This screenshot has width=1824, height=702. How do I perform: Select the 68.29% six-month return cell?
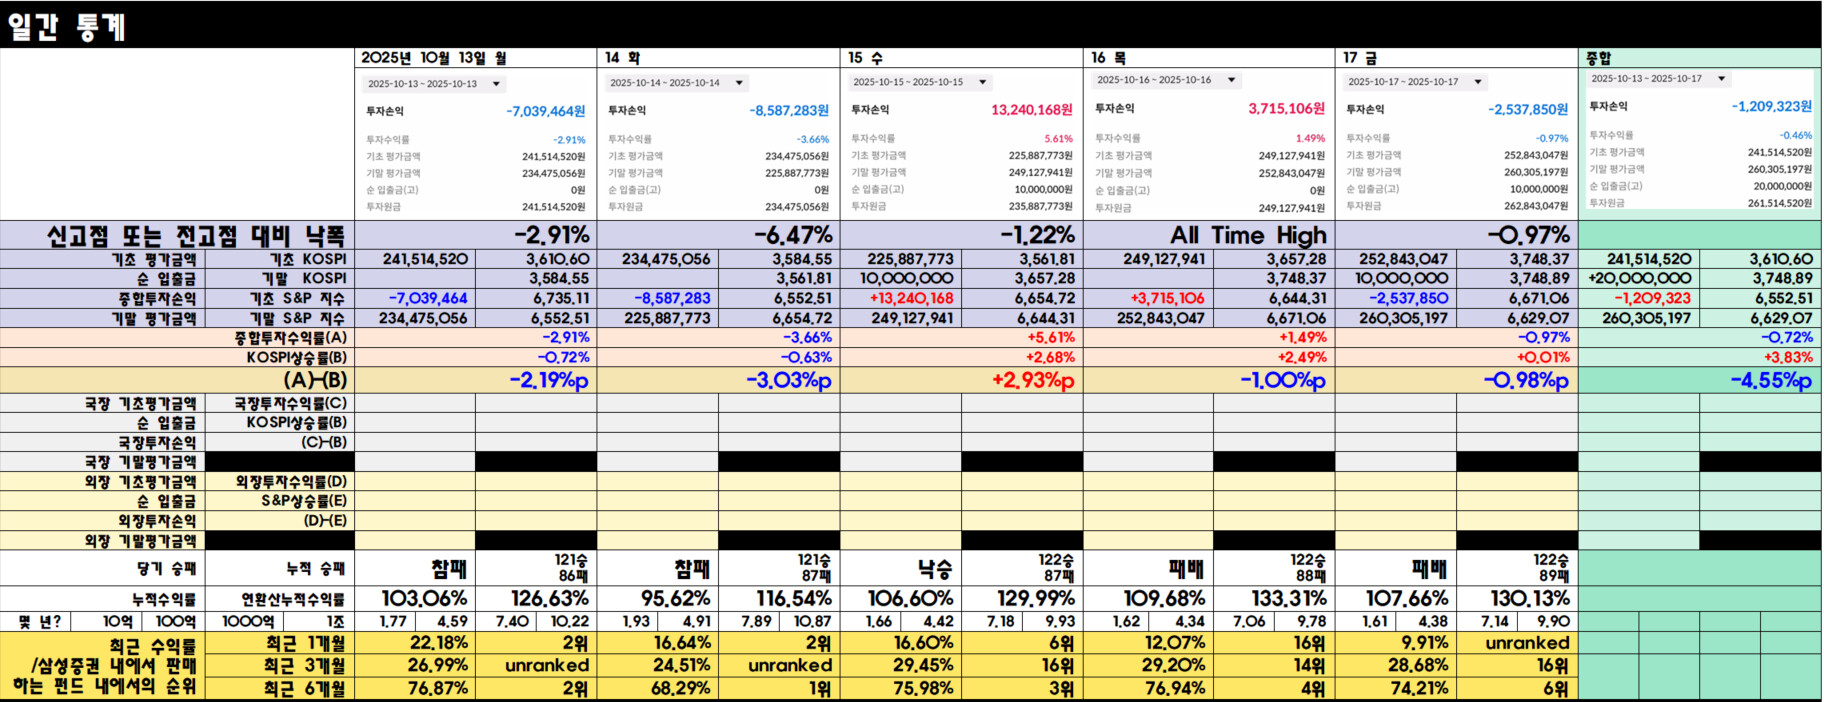point(658,688)
